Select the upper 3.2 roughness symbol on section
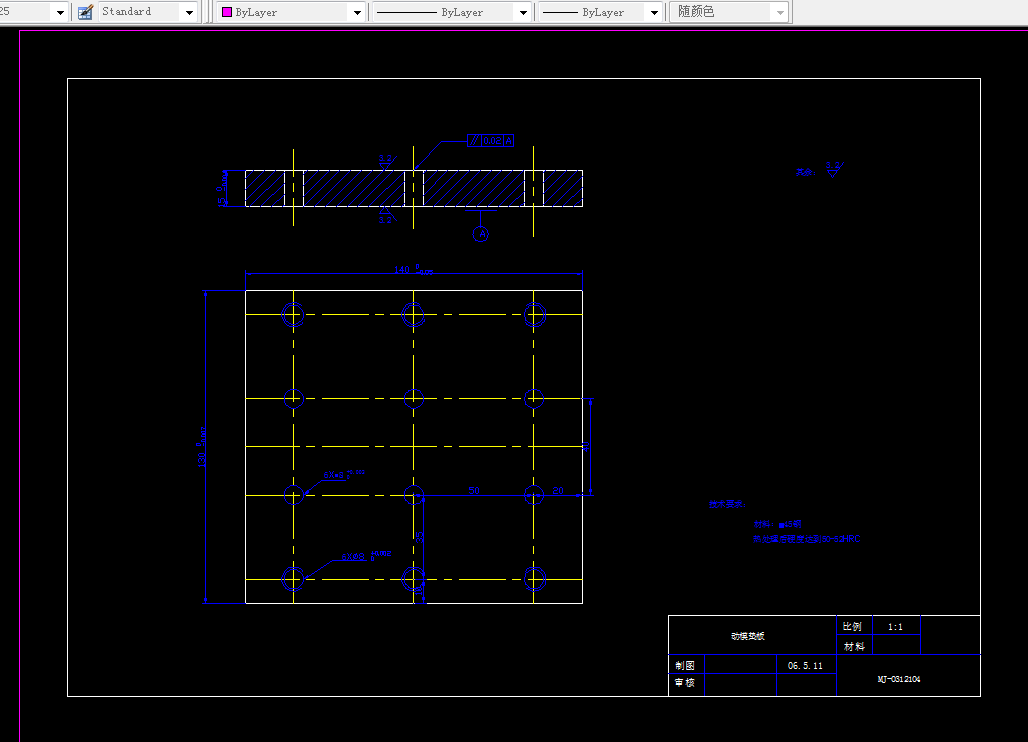The height and width of the screenshot is (742, 1028). [x=386, y=162]
